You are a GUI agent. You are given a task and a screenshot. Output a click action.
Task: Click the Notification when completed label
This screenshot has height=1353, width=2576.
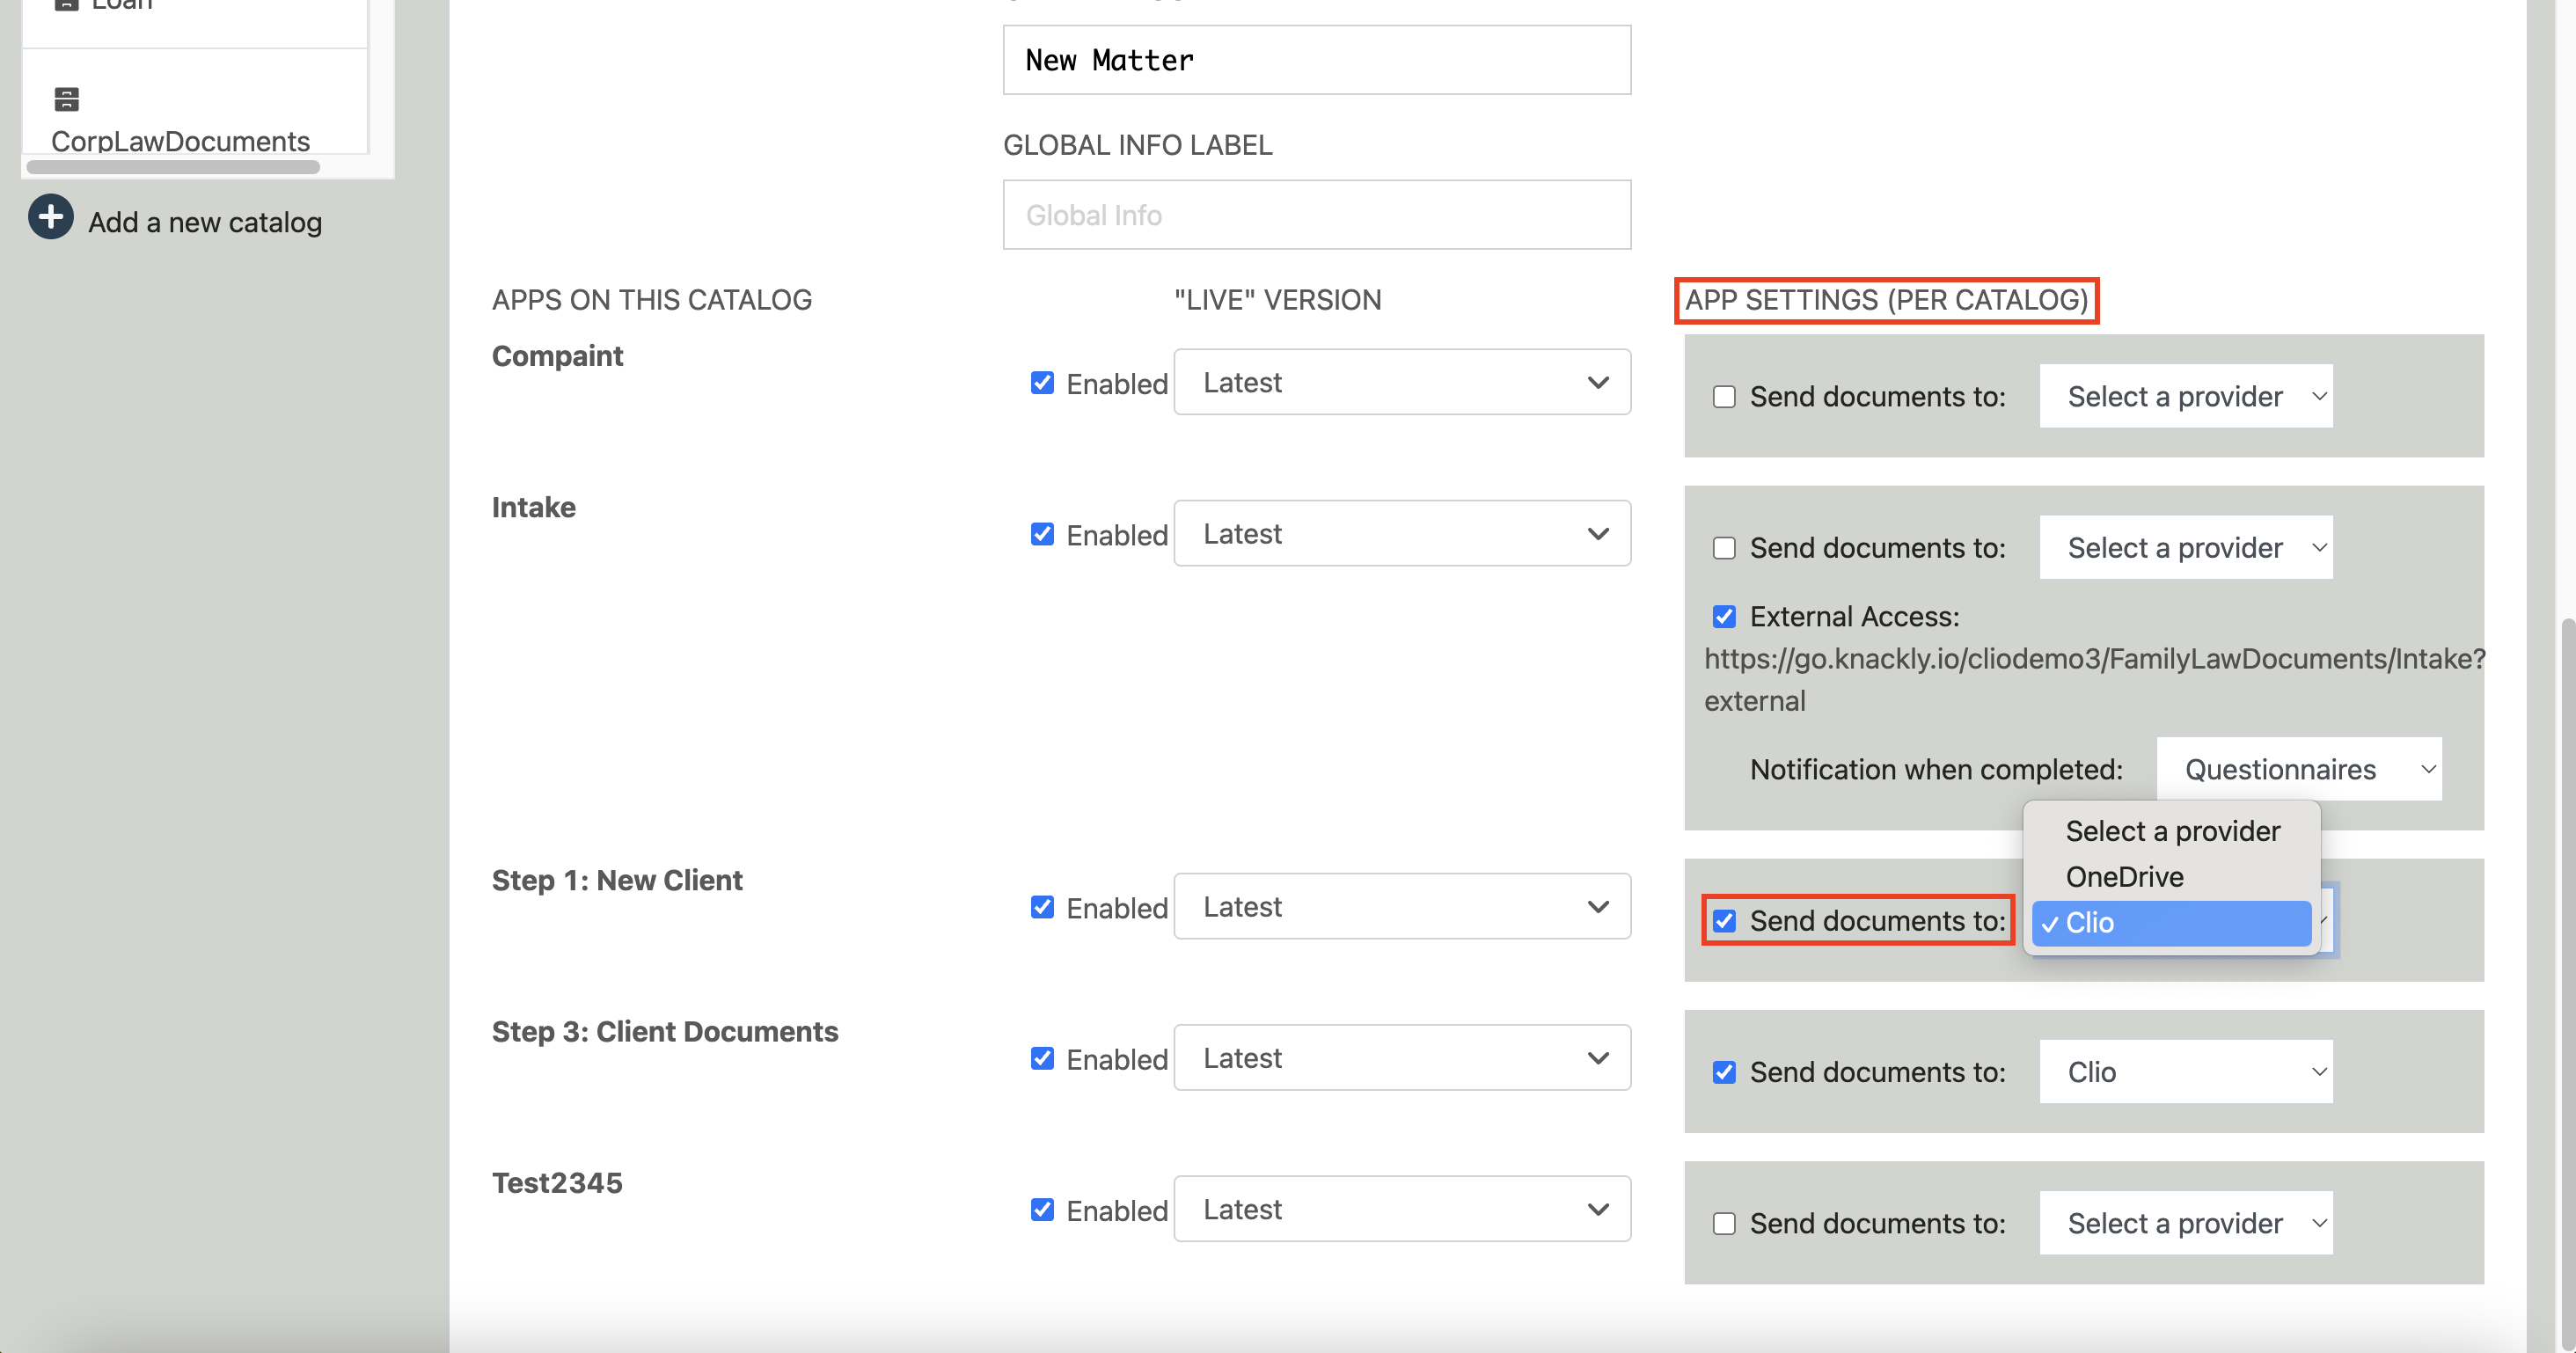point(1936,769)
